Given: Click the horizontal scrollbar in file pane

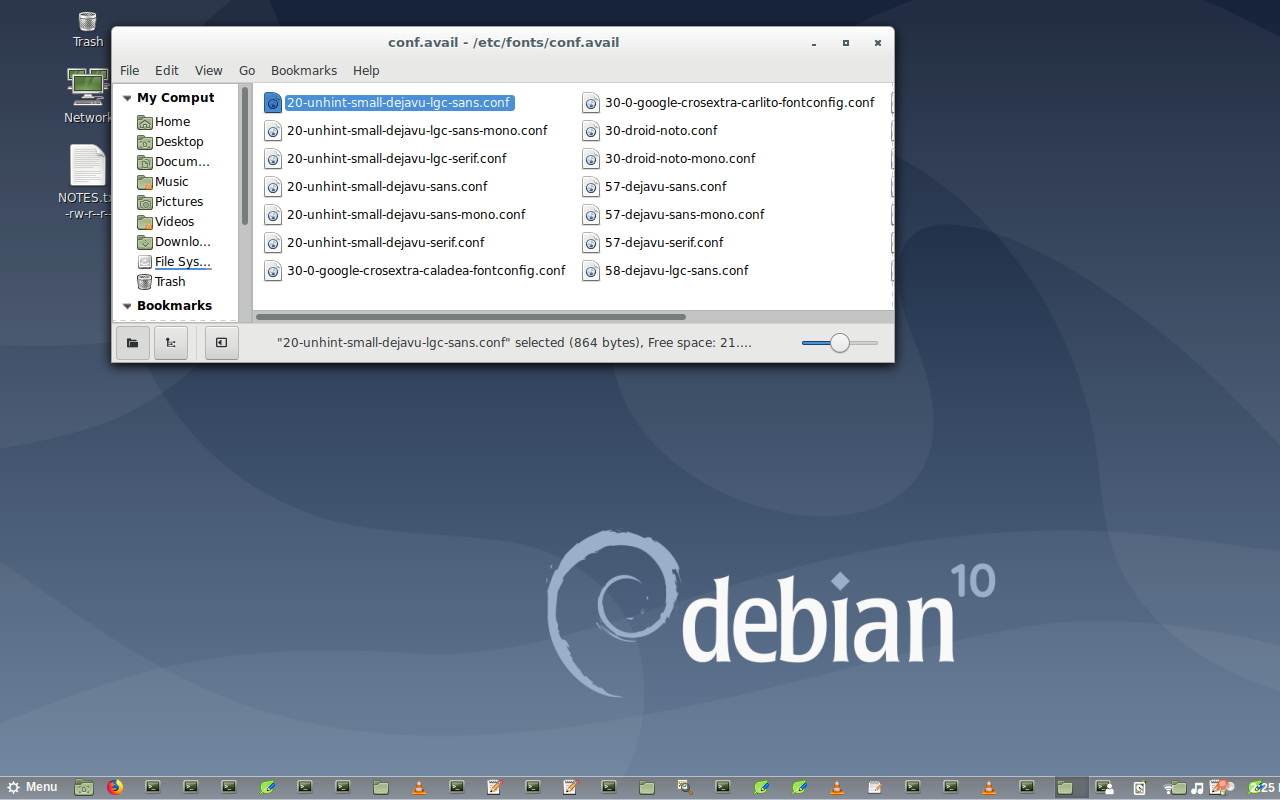Looking at the screenshot, I should 471,317.
